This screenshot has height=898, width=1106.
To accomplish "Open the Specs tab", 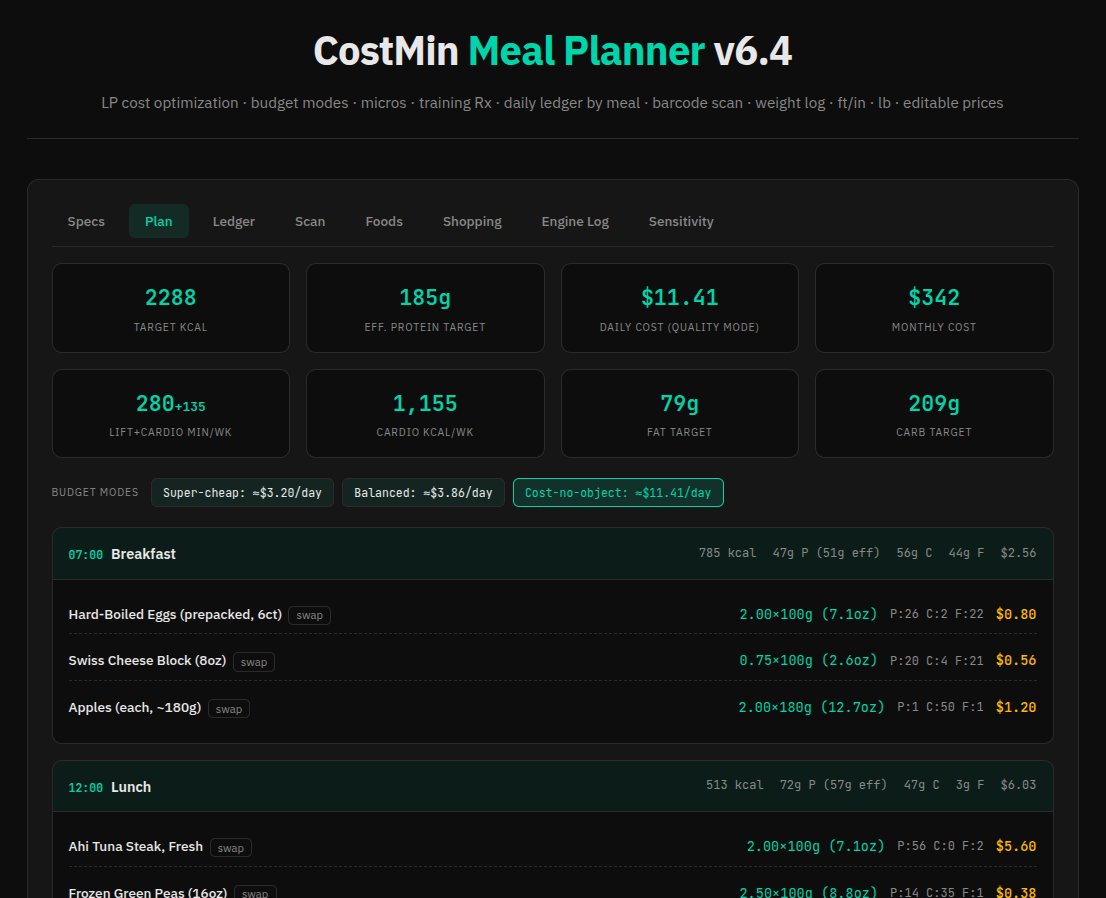I will point(86,222).
